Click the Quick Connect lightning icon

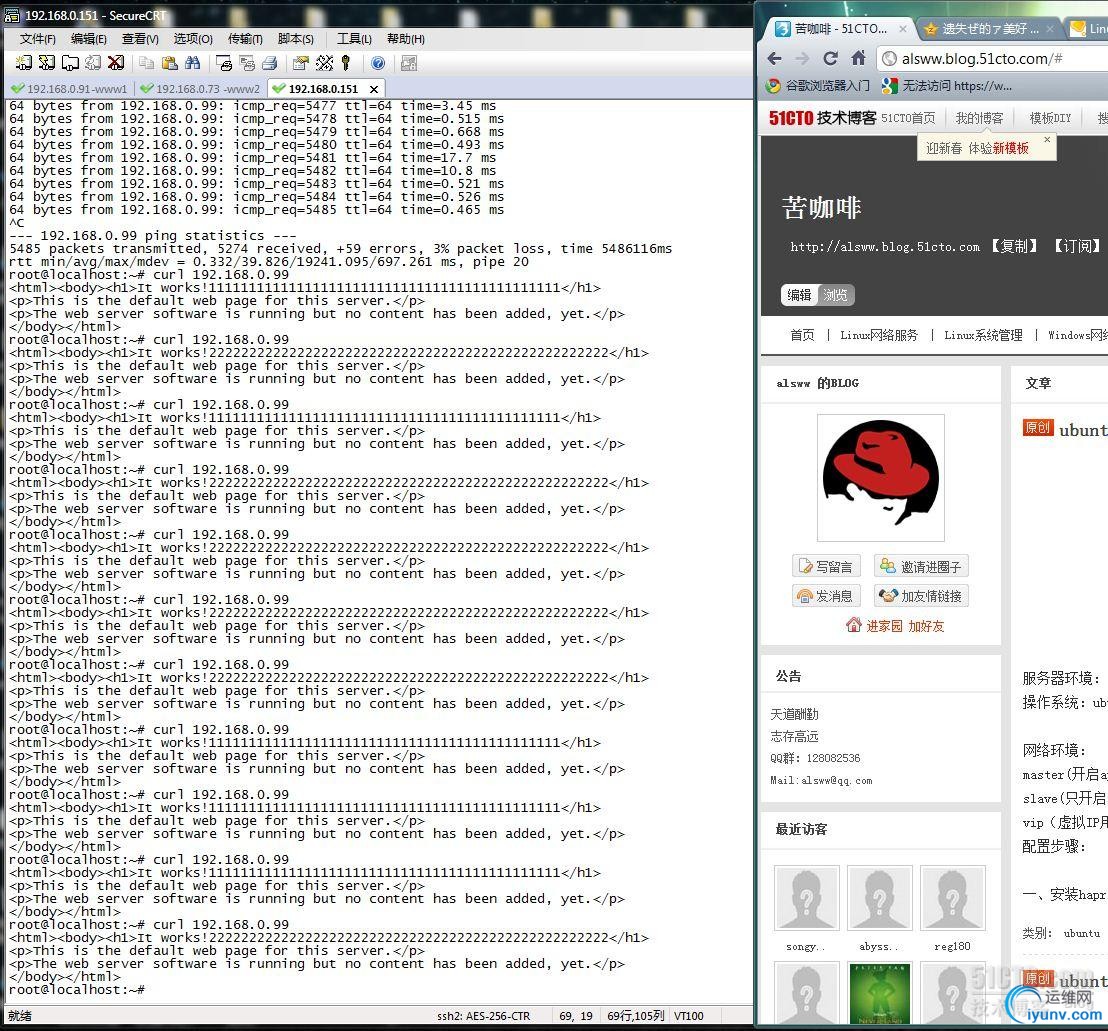point(47,64)
